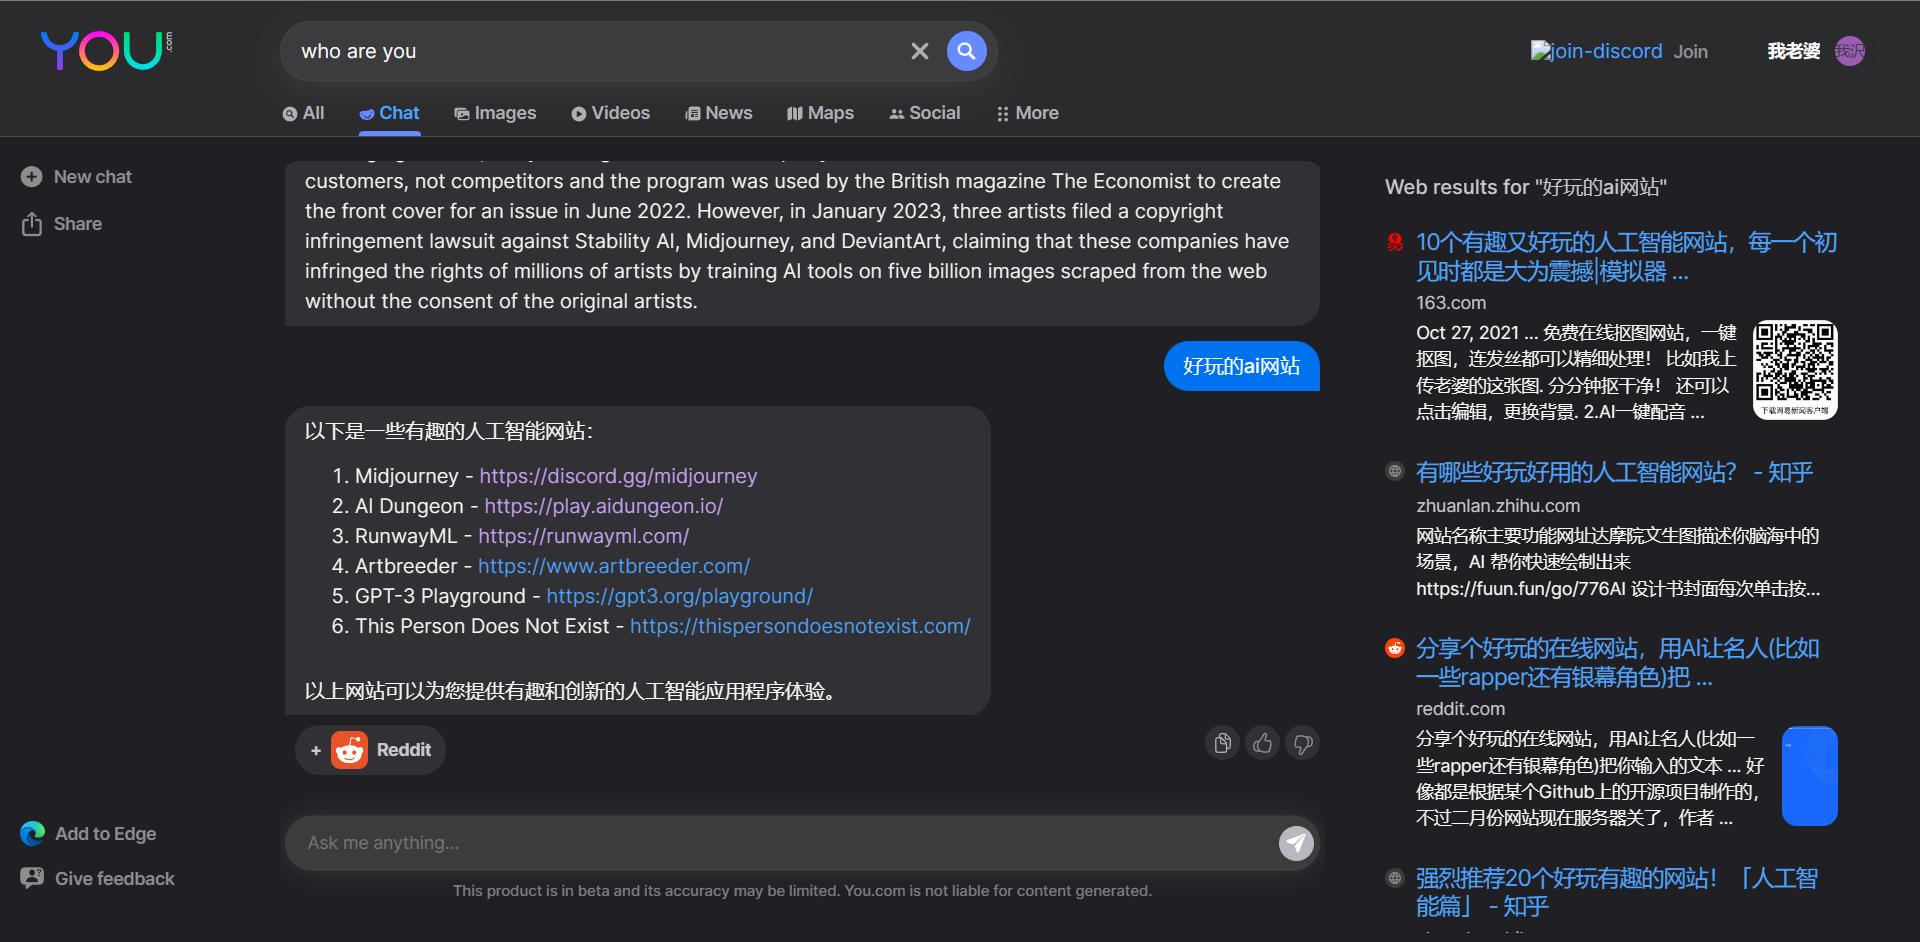Open the Images tab
1920x942 pixels.
point(495,113)
